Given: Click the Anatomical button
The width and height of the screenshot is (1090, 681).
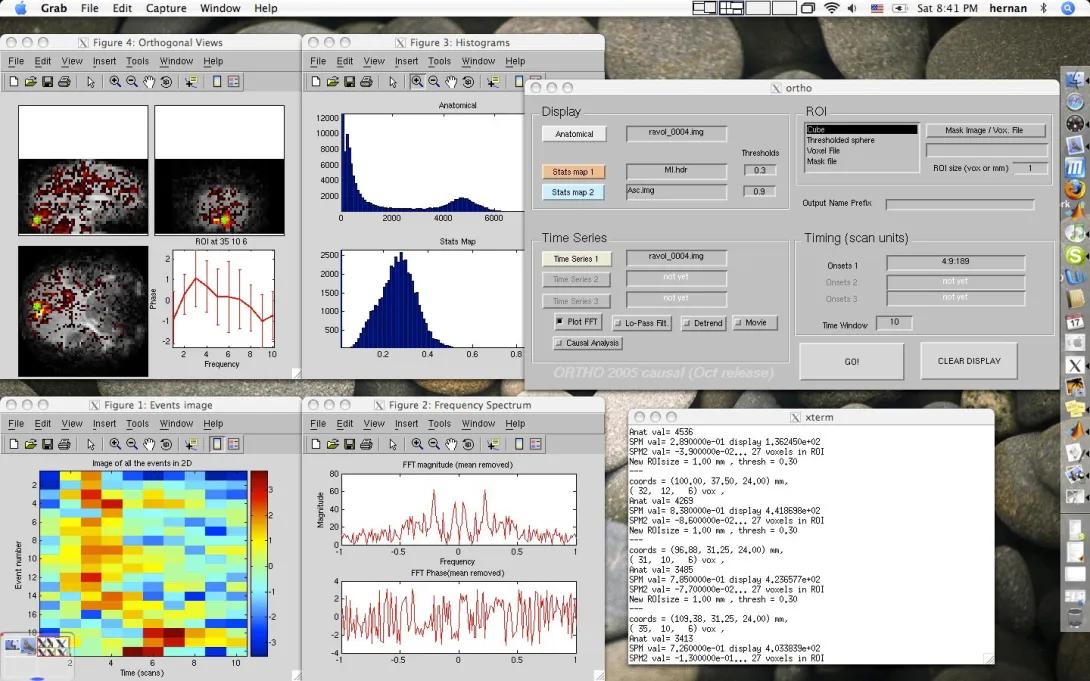Looking at the screenshot, I should click(574, 134).
